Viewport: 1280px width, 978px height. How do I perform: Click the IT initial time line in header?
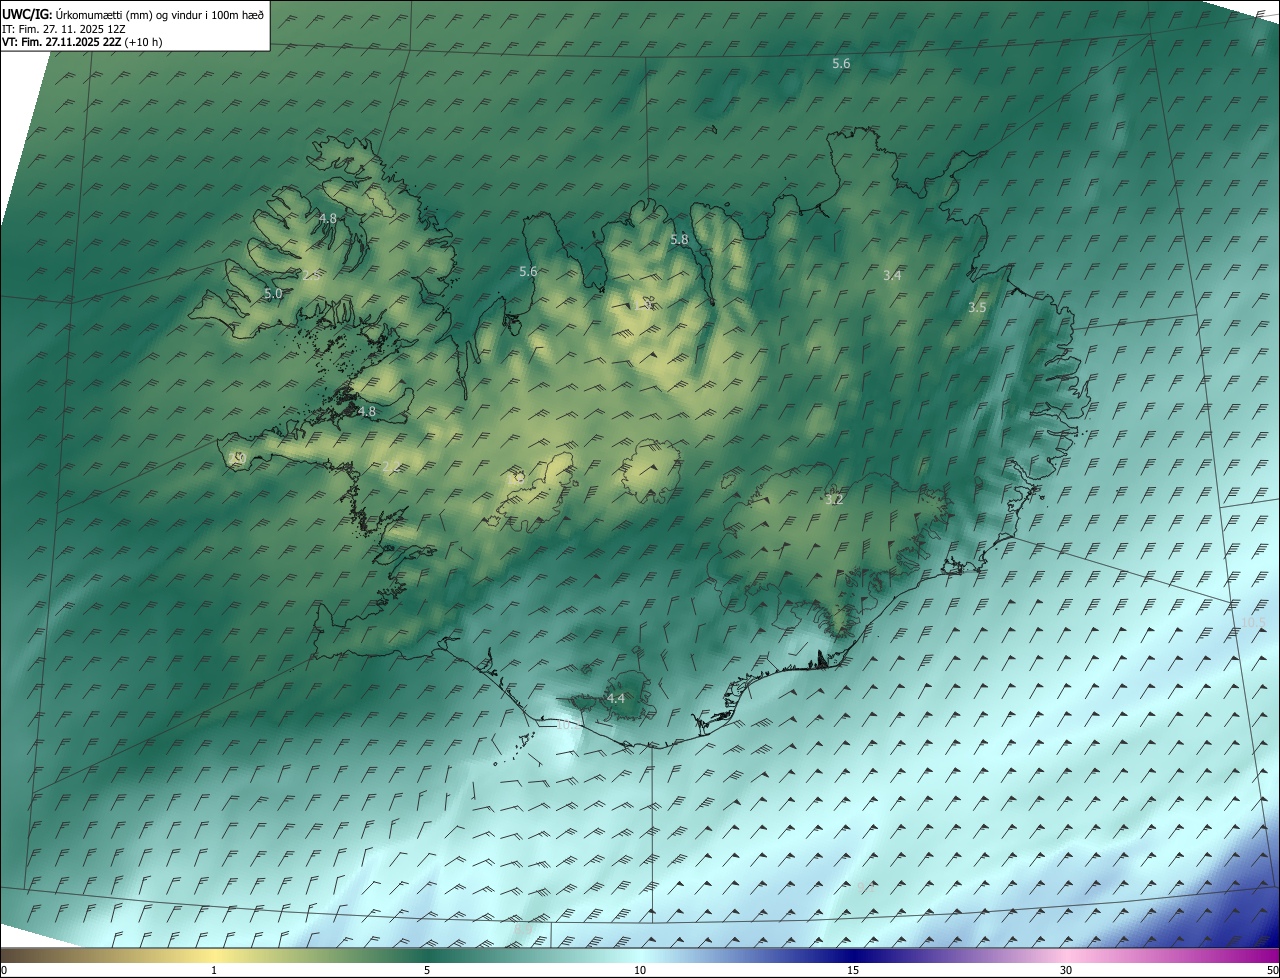pos(64,29)
